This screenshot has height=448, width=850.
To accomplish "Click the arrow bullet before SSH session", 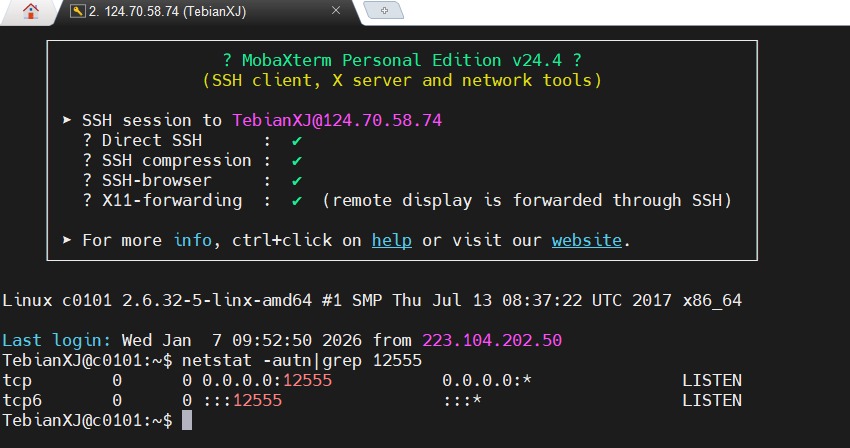I will [67, 120].
